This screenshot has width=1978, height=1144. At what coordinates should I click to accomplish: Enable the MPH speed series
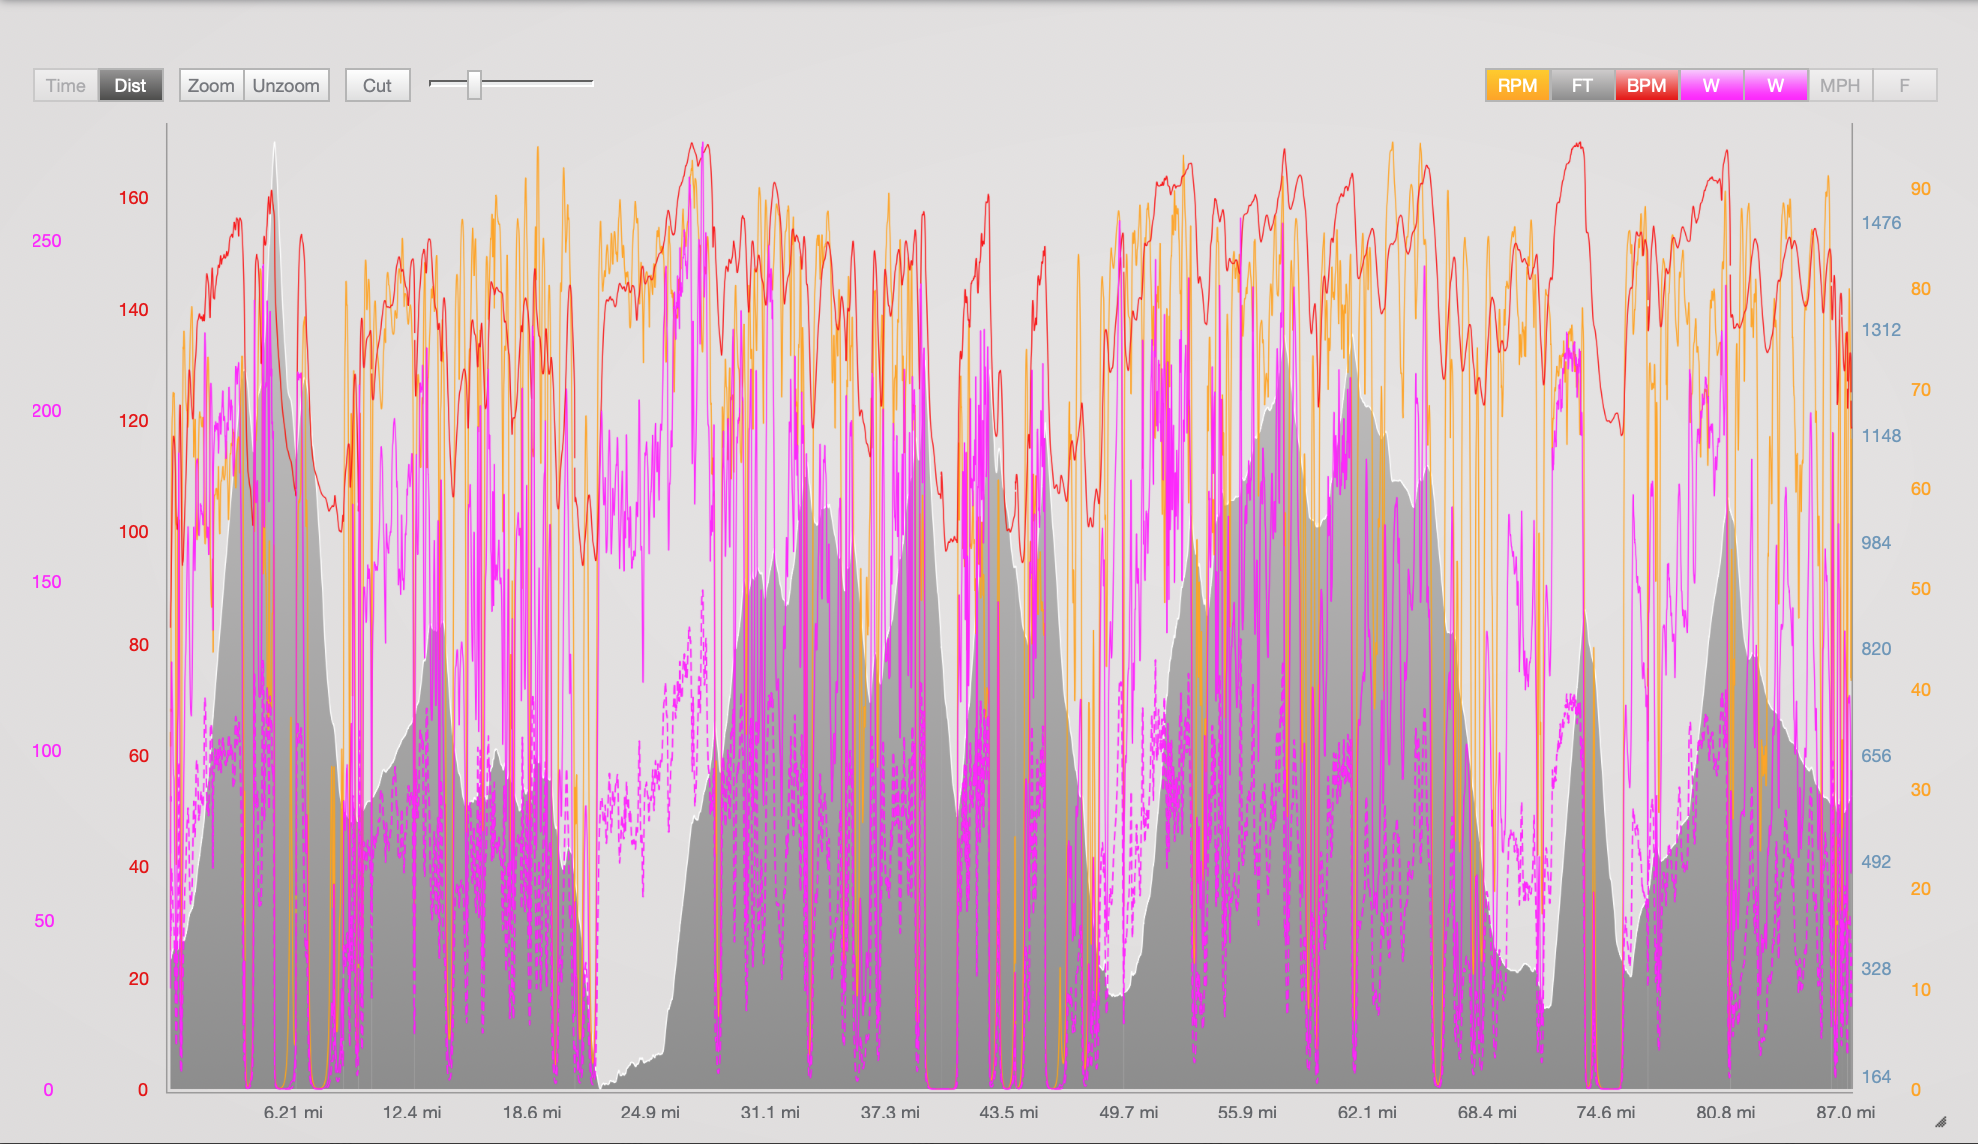tap(1839, 86)
